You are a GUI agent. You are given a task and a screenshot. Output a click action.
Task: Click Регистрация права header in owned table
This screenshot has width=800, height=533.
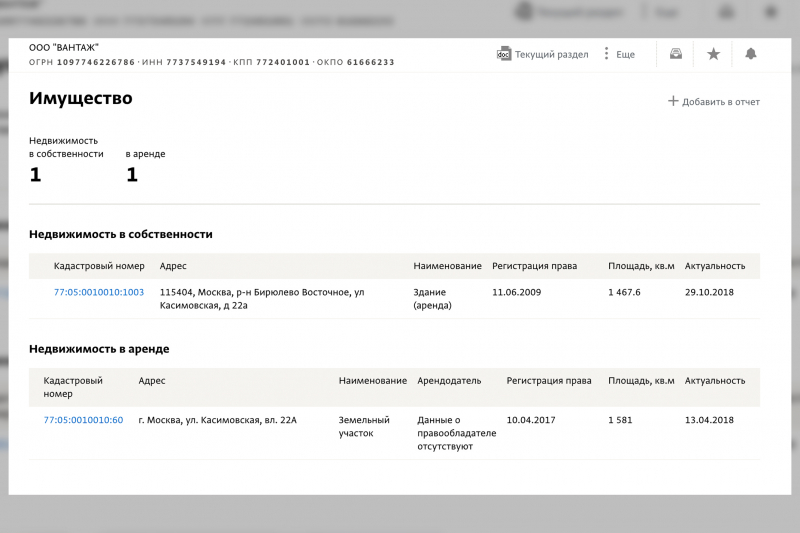coord(534,266)
